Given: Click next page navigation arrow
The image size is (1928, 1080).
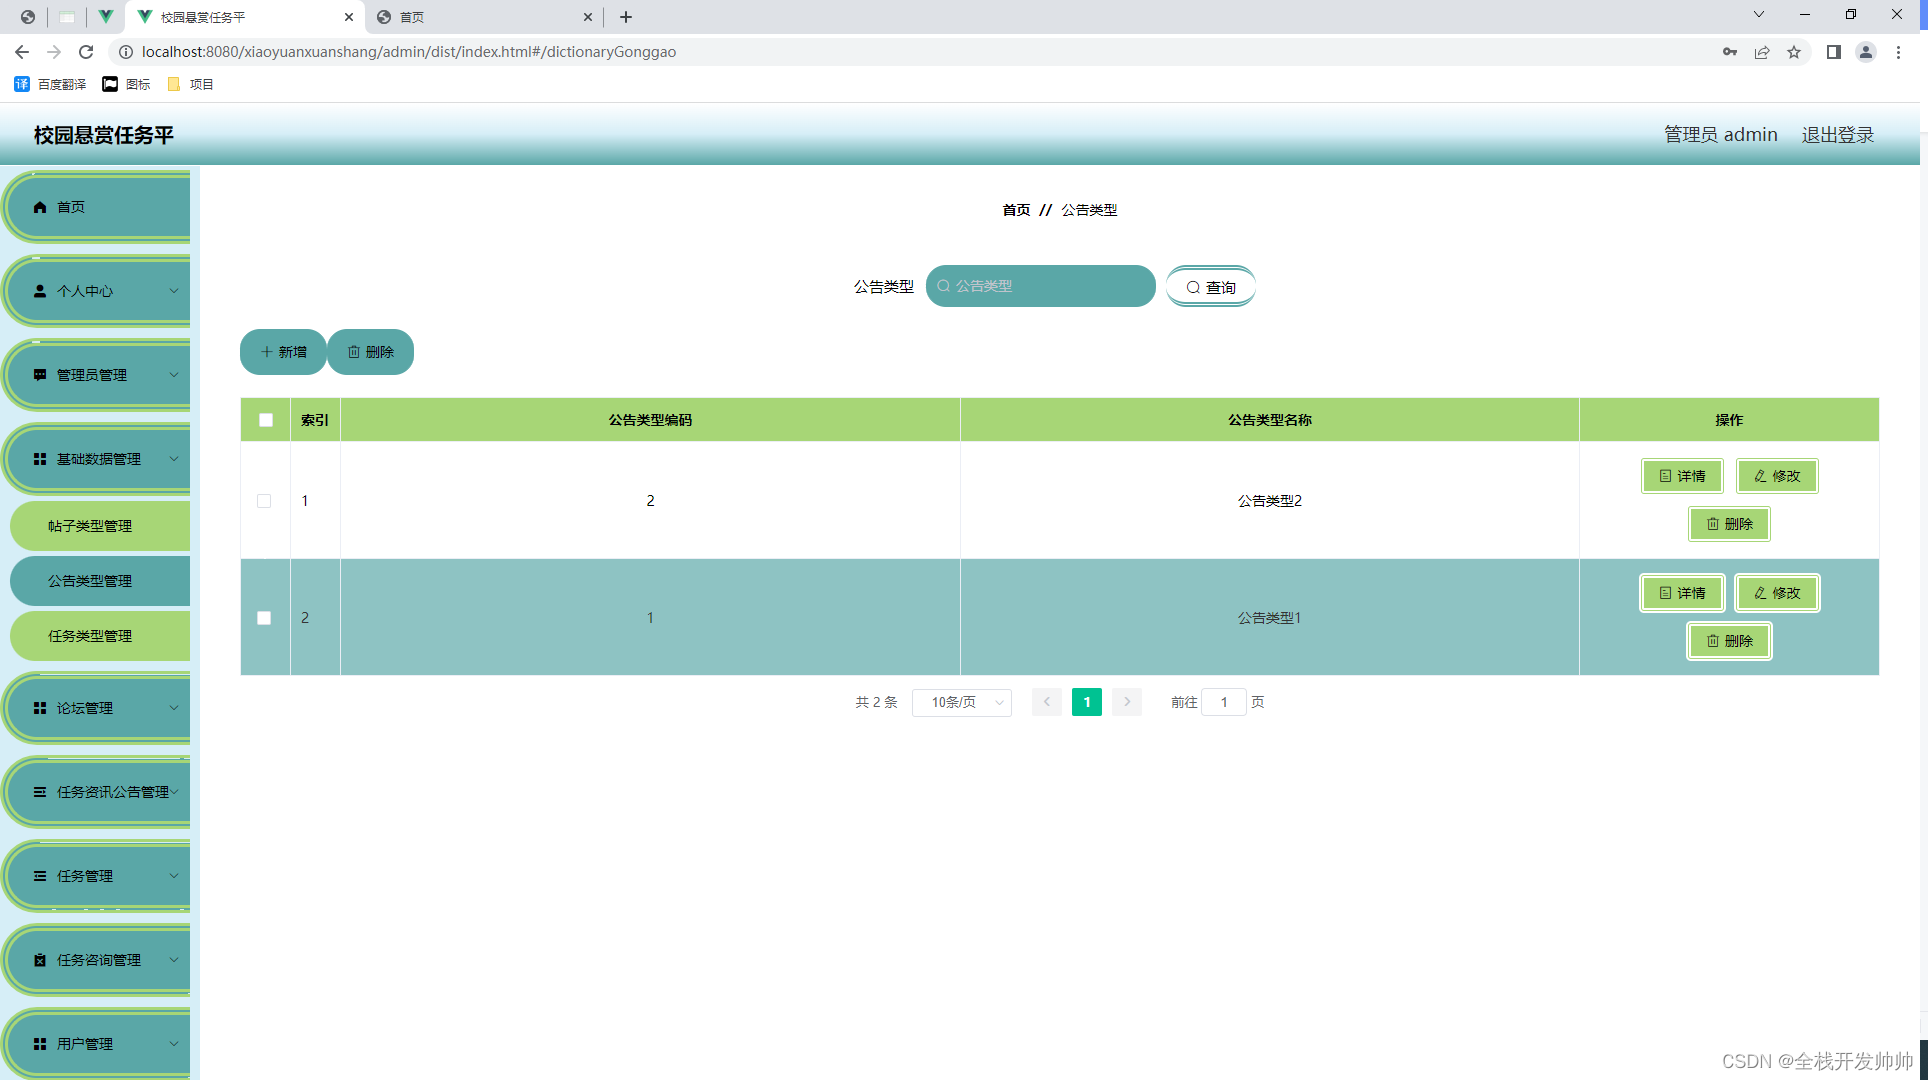Looking at the screenshot, I should 1127,701.
